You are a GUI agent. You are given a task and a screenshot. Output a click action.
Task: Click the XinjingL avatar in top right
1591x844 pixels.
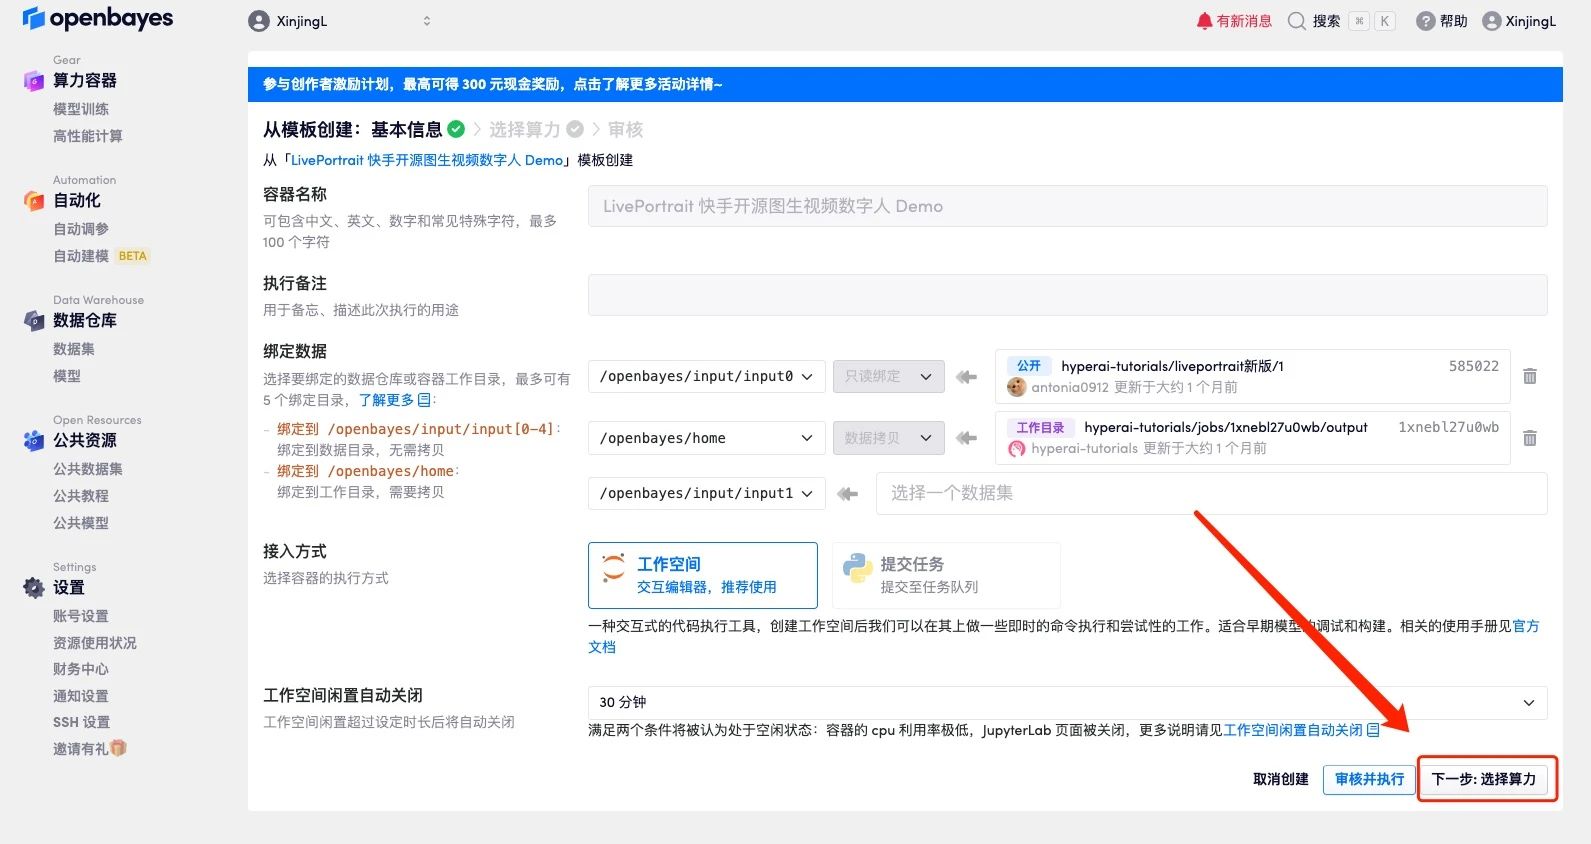tap(1491, 21)
